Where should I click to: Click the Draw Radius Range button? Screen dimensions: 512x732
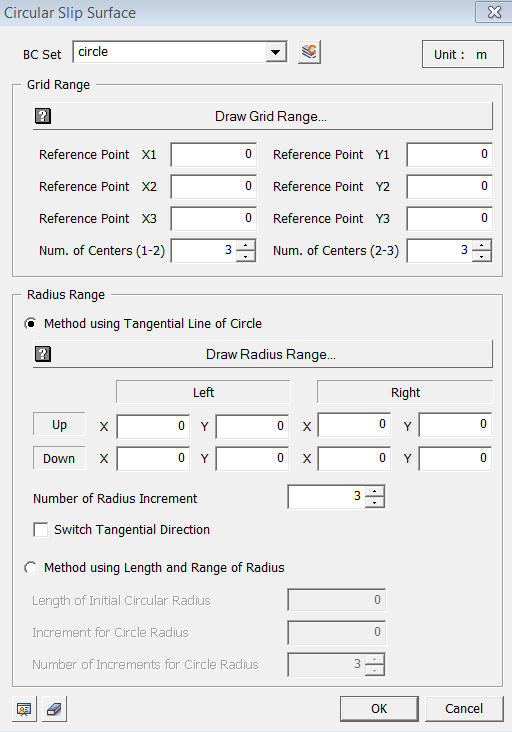click(263, 354)
